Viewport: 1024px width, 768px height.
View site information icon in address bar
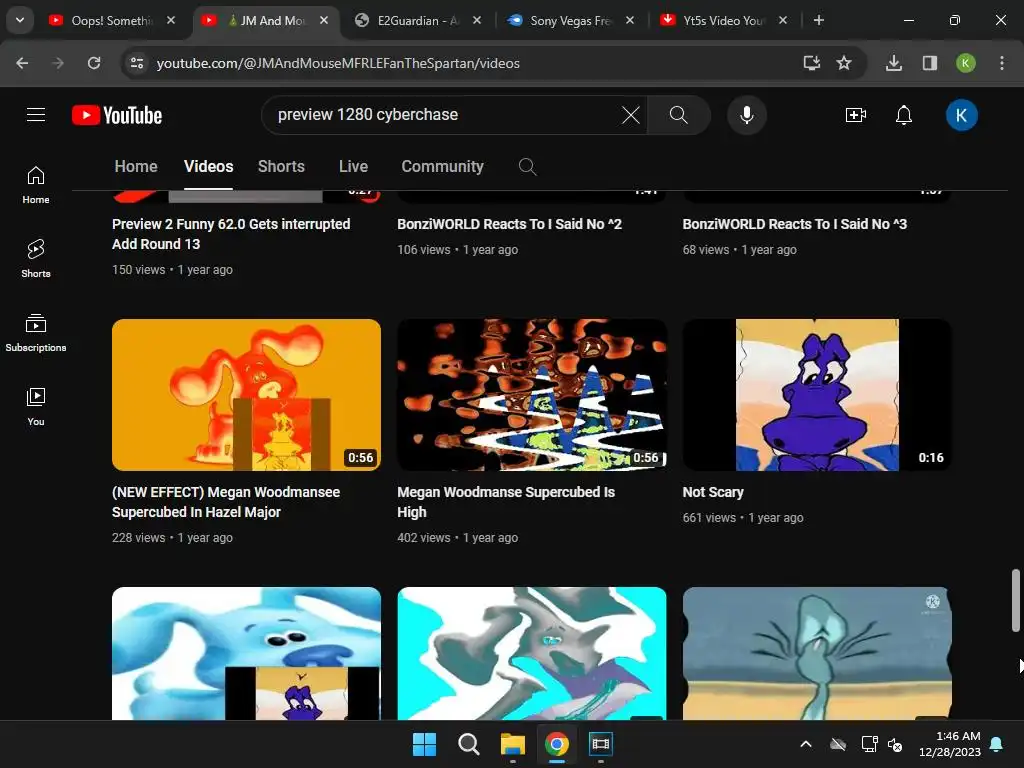(137, 63)
